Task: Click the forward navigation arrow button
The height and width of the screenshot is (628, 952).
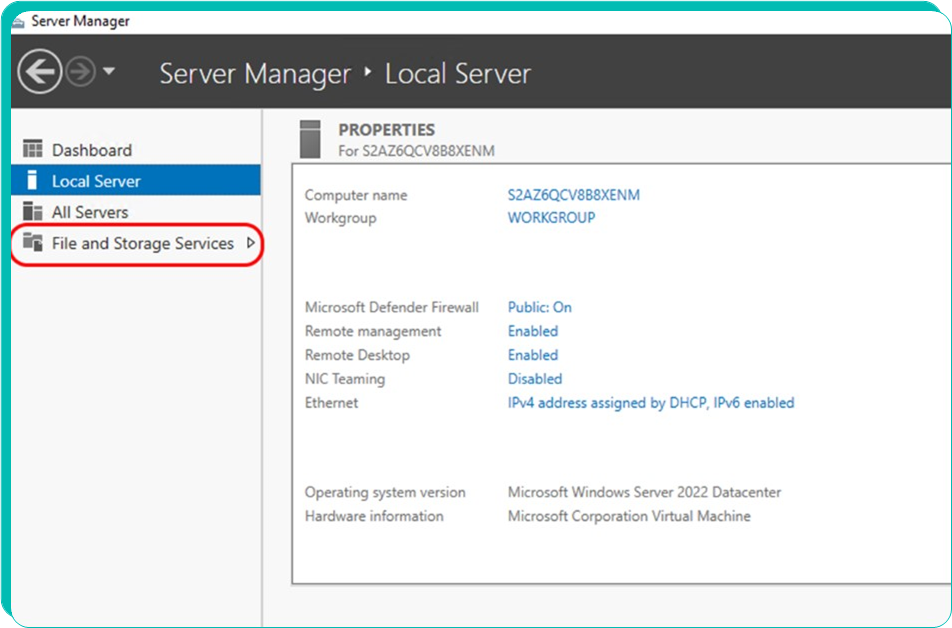Action: [x=81, y=72]
